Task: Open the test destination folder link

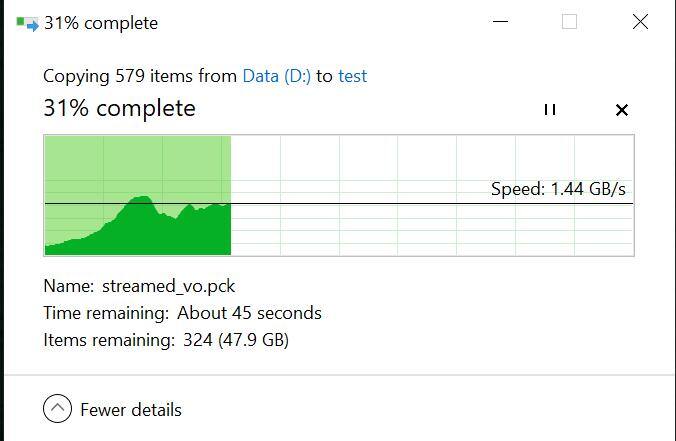Action: tap(352, 76)
